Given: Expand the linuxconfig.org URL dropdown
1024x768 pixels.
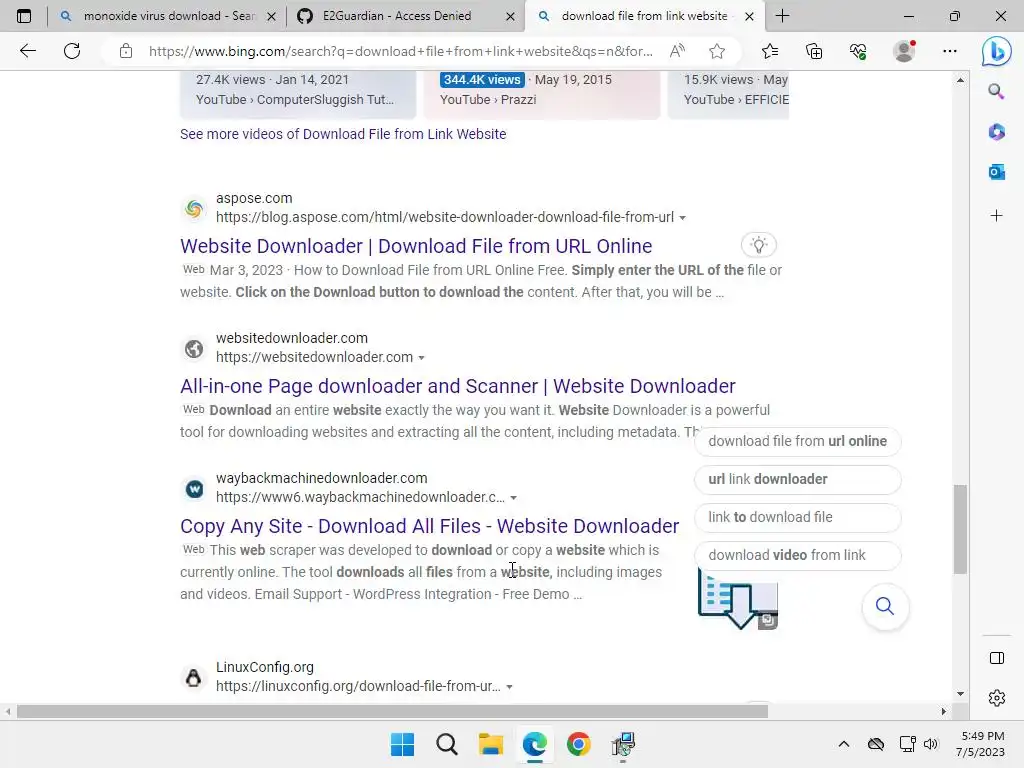Looking at the screenshot, I should click(509, 687).
